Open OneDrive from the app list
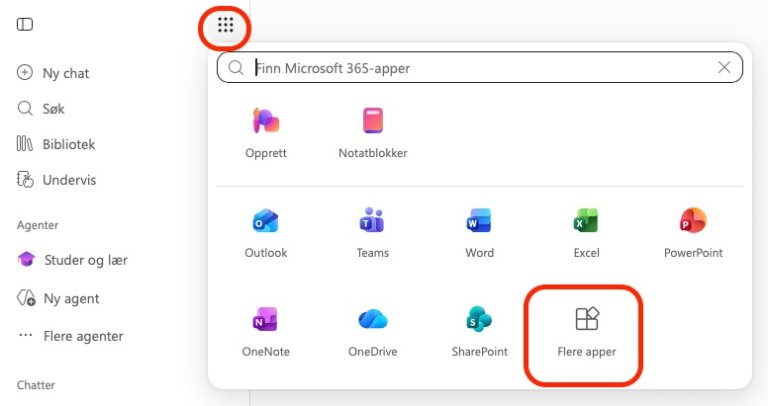The height and width of the screenshot is (406, 768). tap(373, 332)
